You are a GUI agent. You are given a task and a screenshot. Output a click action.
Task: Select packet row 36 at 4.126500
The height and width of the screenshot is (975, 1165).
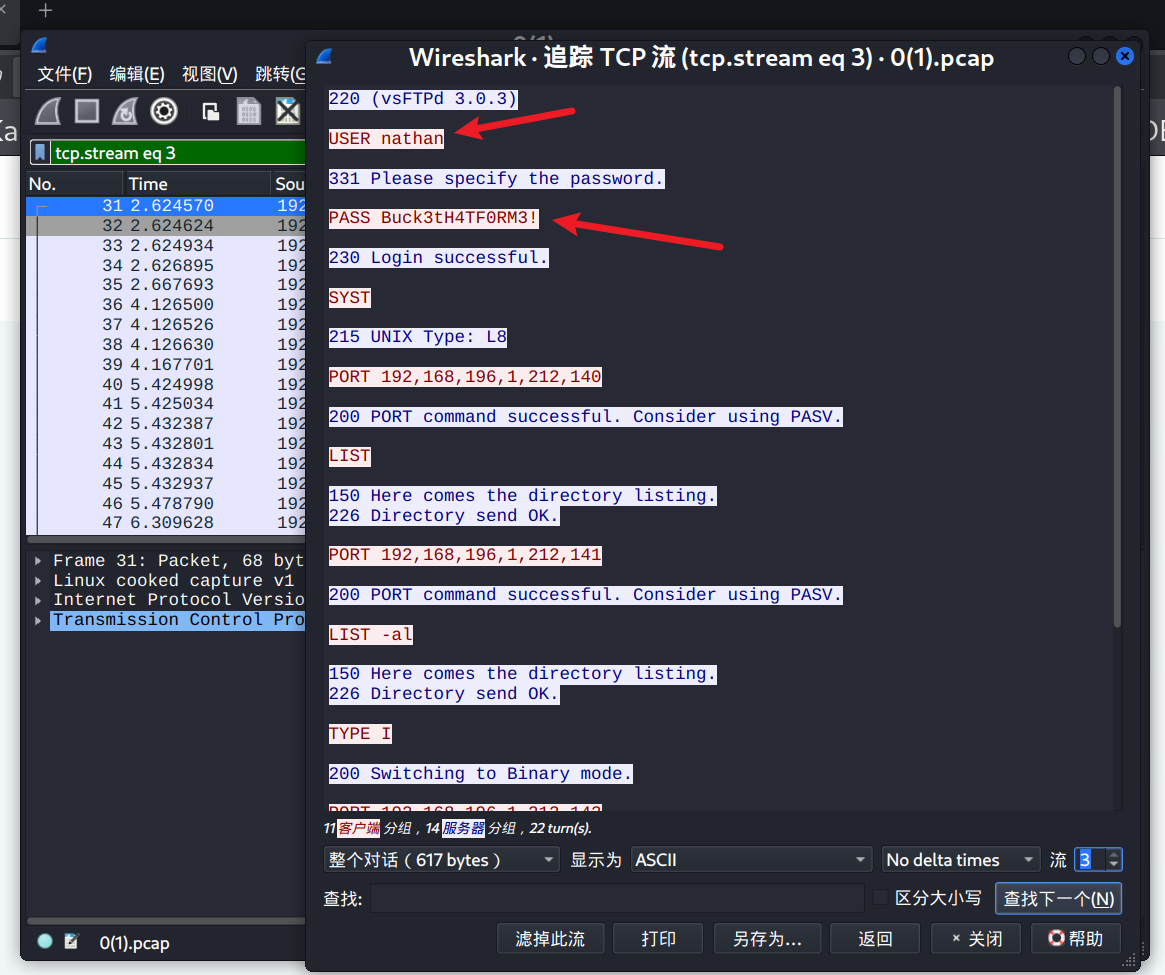click(166, 305)
